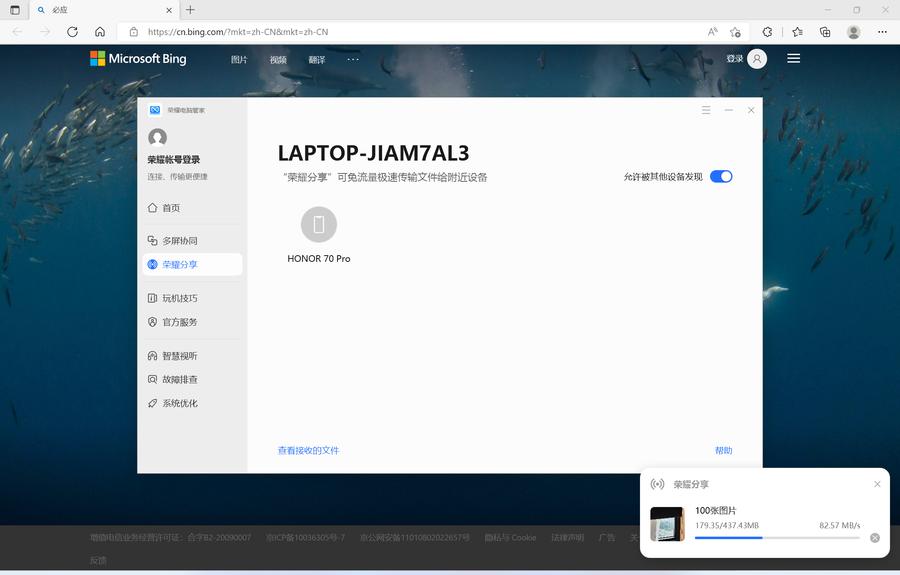Open Edge settings and more menu

click(882, 32)
